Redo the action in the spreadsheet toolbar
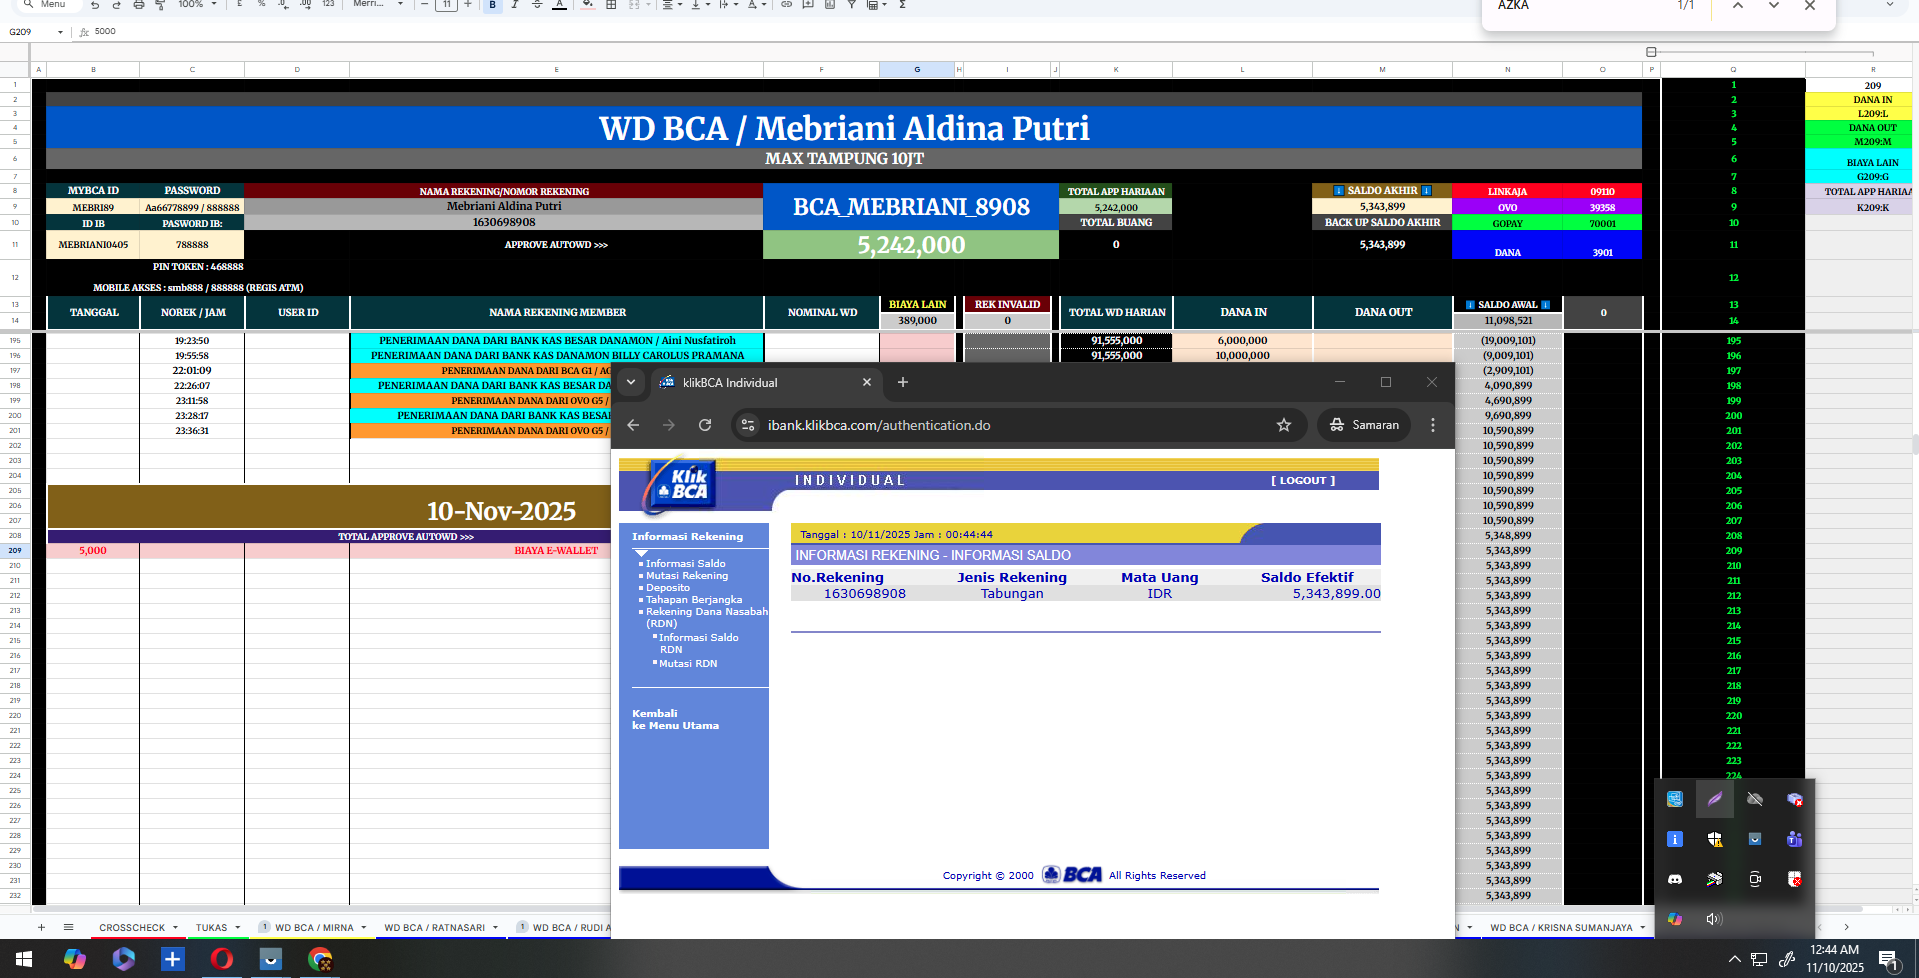Screen dimensions: 1919x978 tap(117, 5)
